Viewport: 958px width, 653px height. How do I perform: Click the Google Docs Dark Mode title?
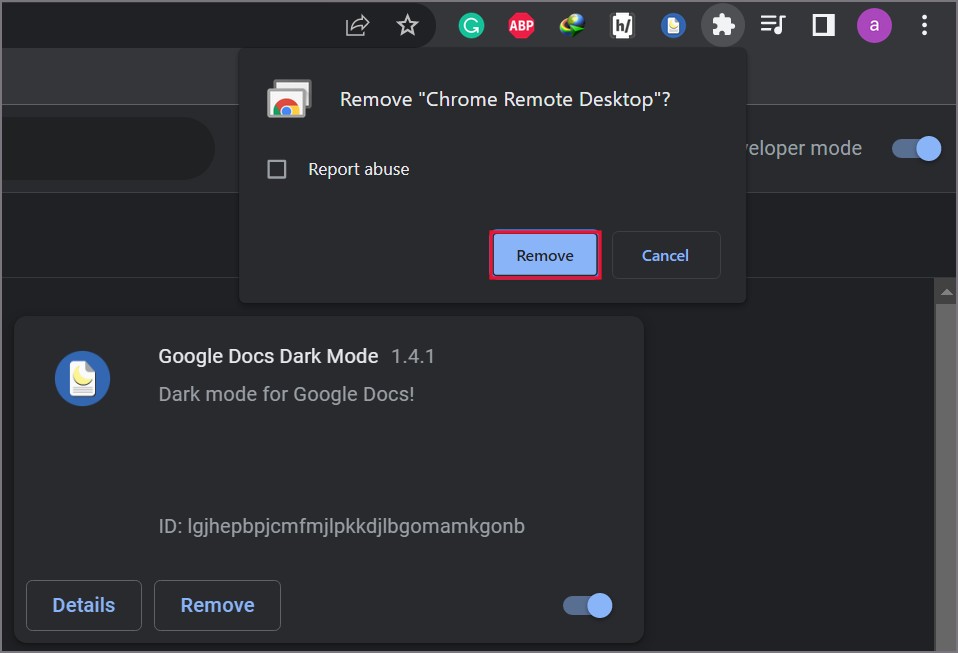pyautogui.click(x=268, y=356)
